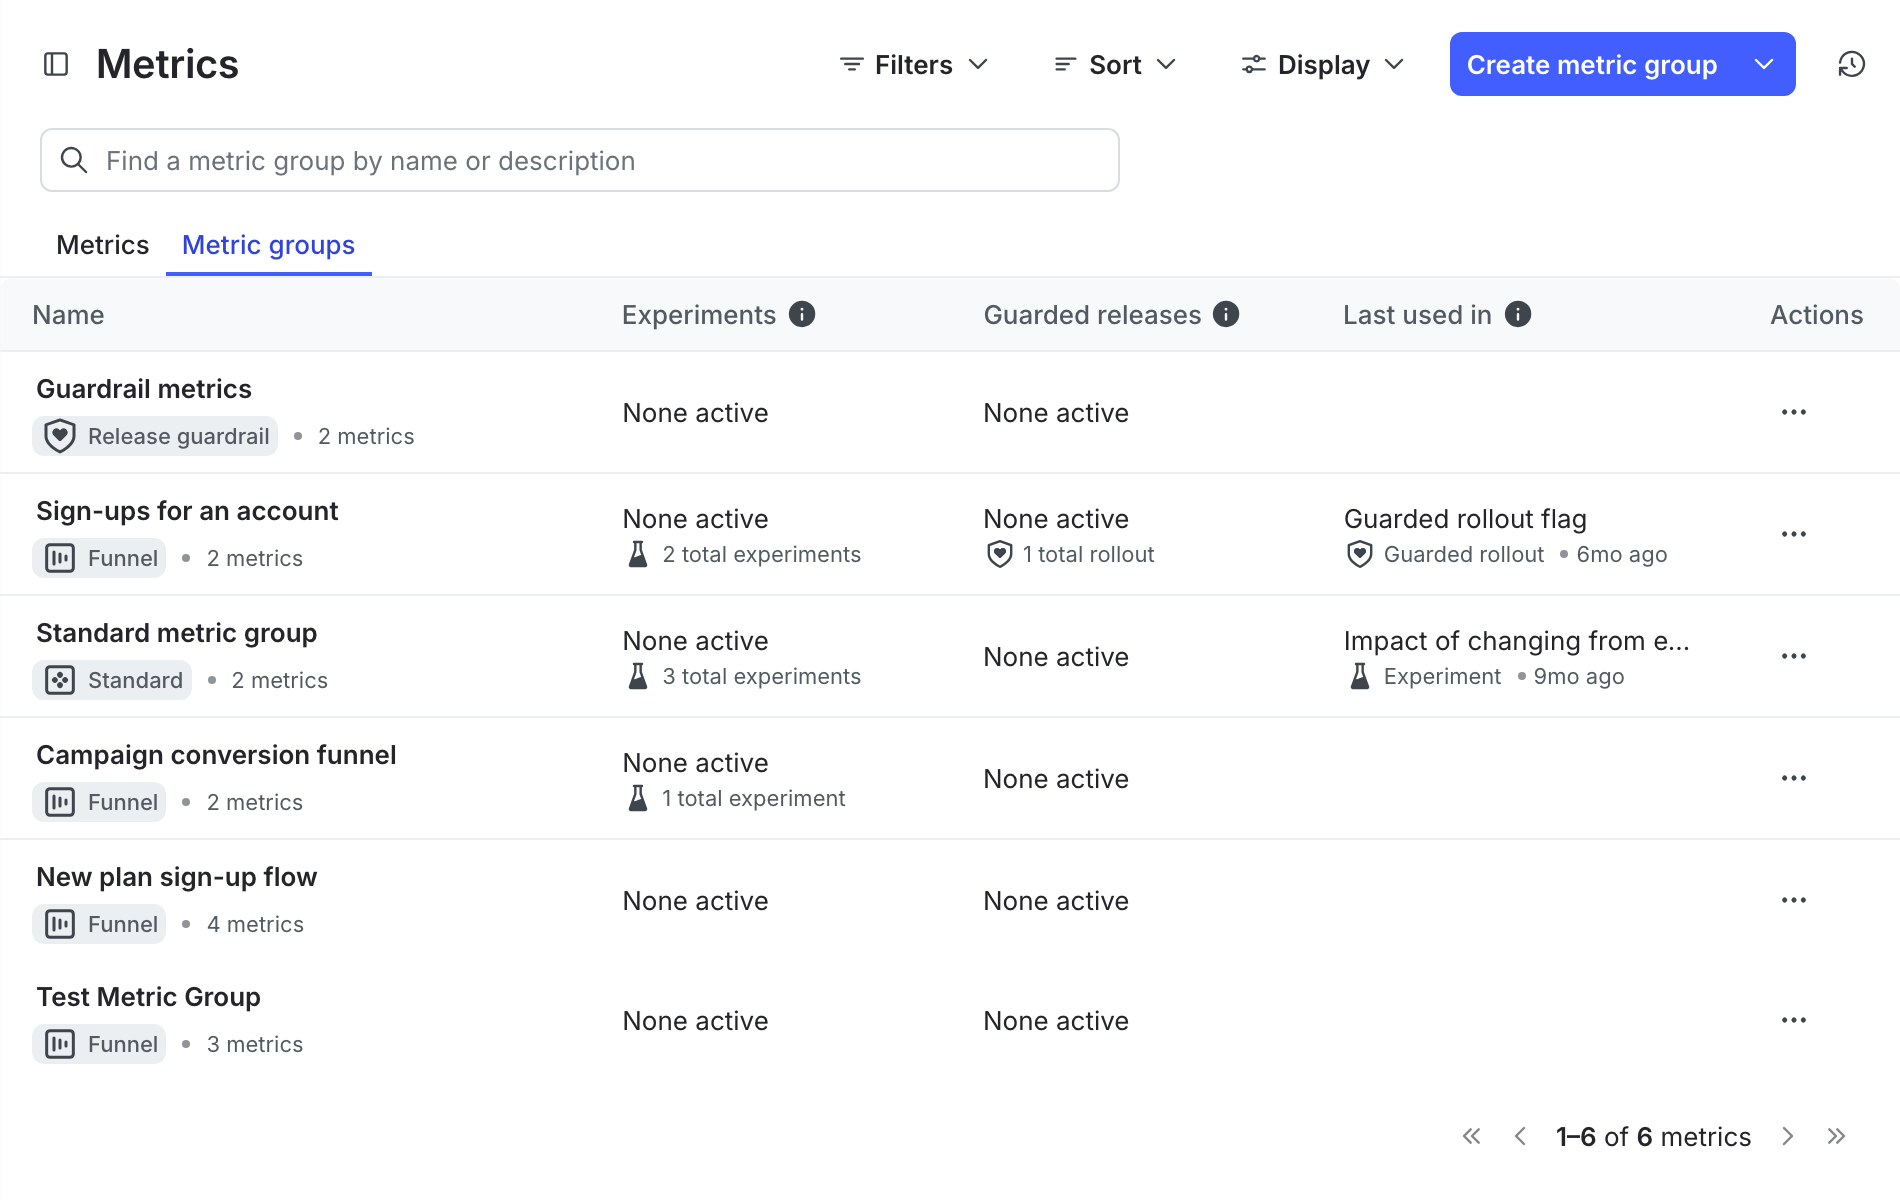Open the Display options dropdown
This screenshot has height=1200, width=1900.
[x=1322, y=65]
